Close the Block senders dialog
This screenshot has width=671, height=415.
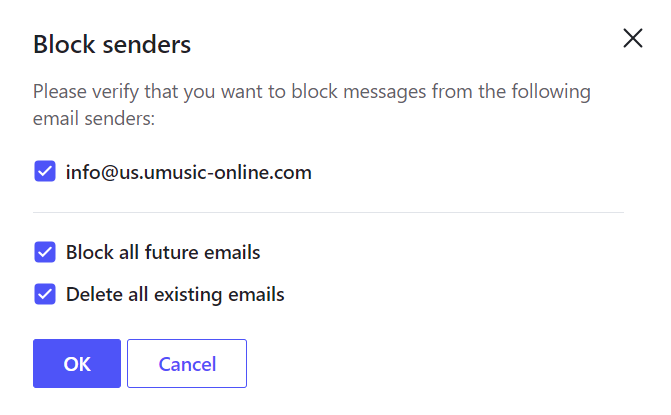(632, 39)
